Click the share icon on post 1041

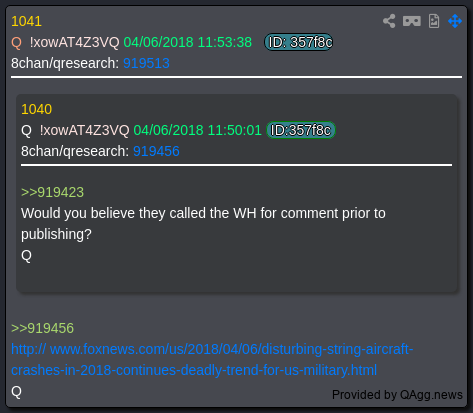pyautogui.click(x=389, y=21)
